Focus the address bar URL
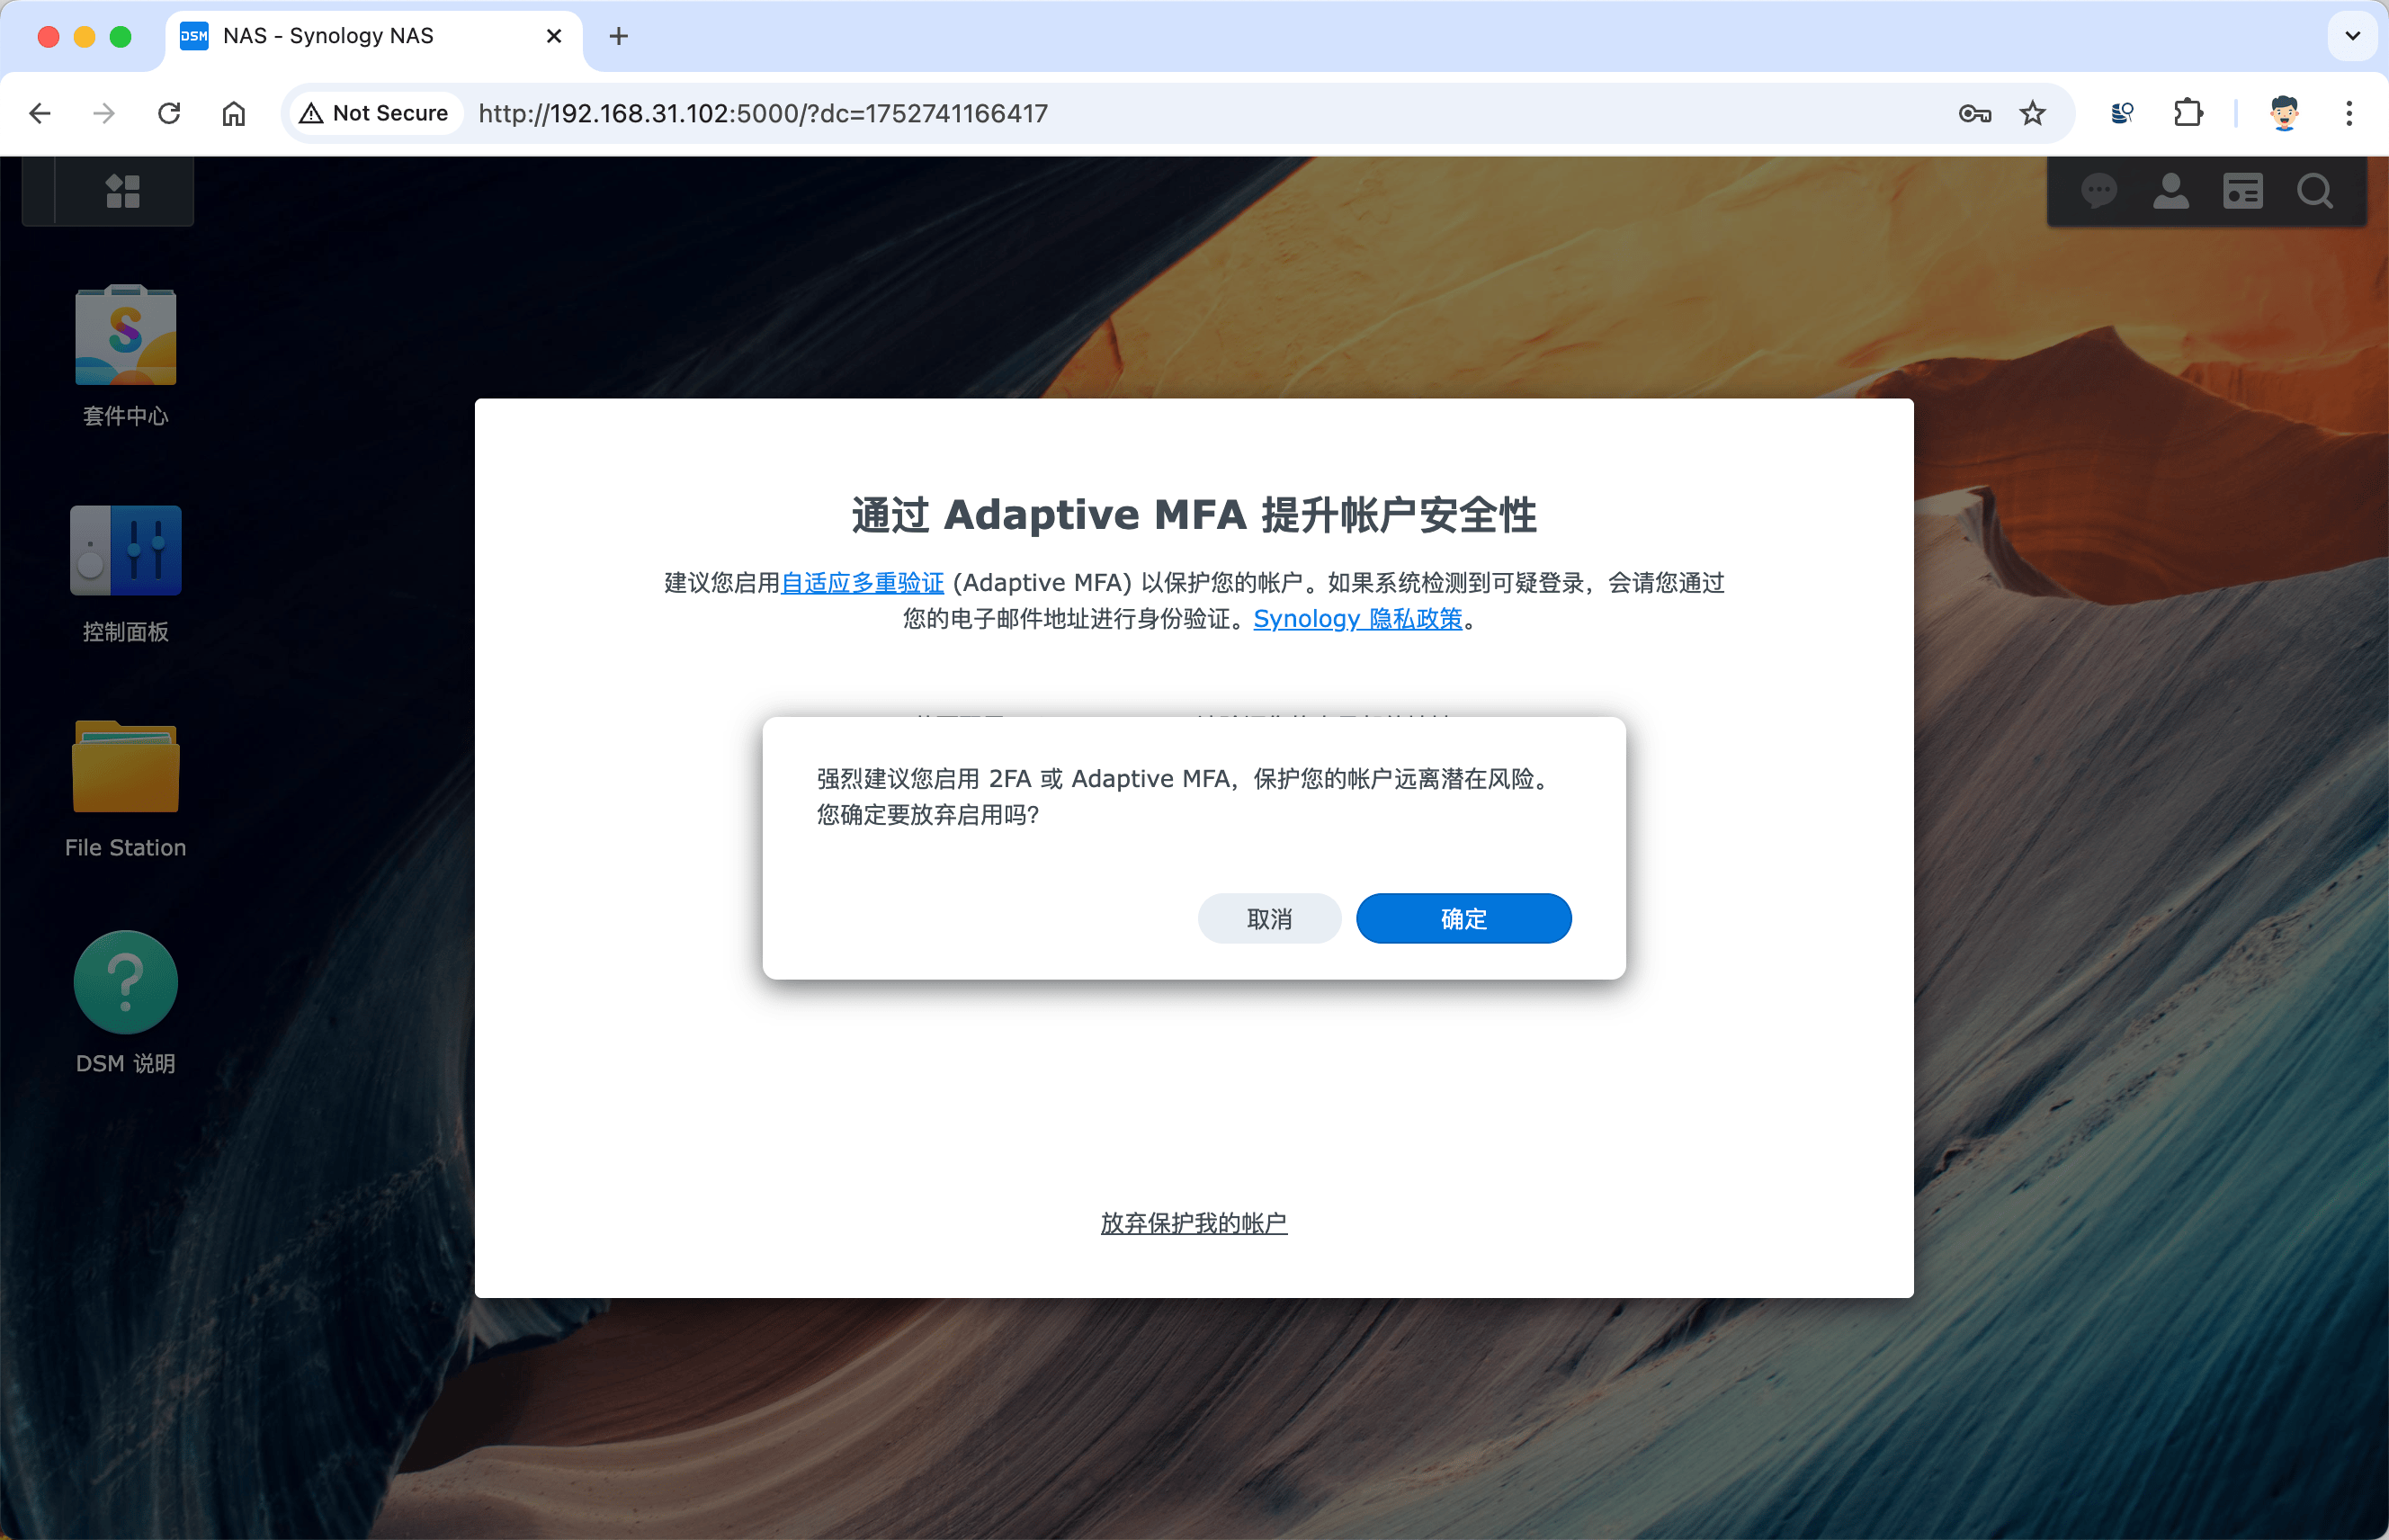The width and height of the screenshot is (2389, 1540). [763, 113]
